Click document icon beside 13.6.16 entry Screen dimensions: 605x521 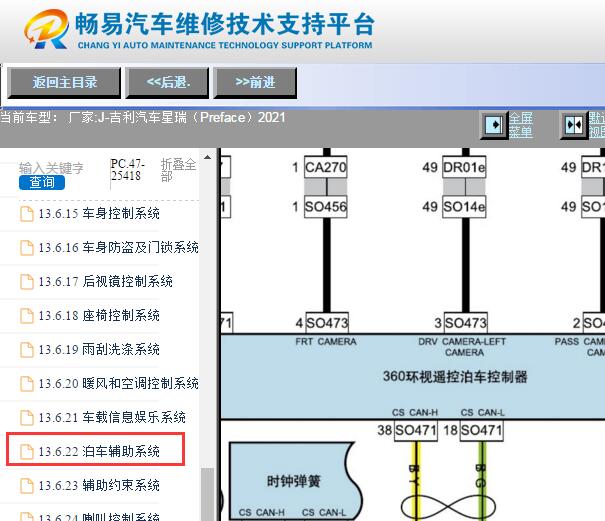(27, 248)
